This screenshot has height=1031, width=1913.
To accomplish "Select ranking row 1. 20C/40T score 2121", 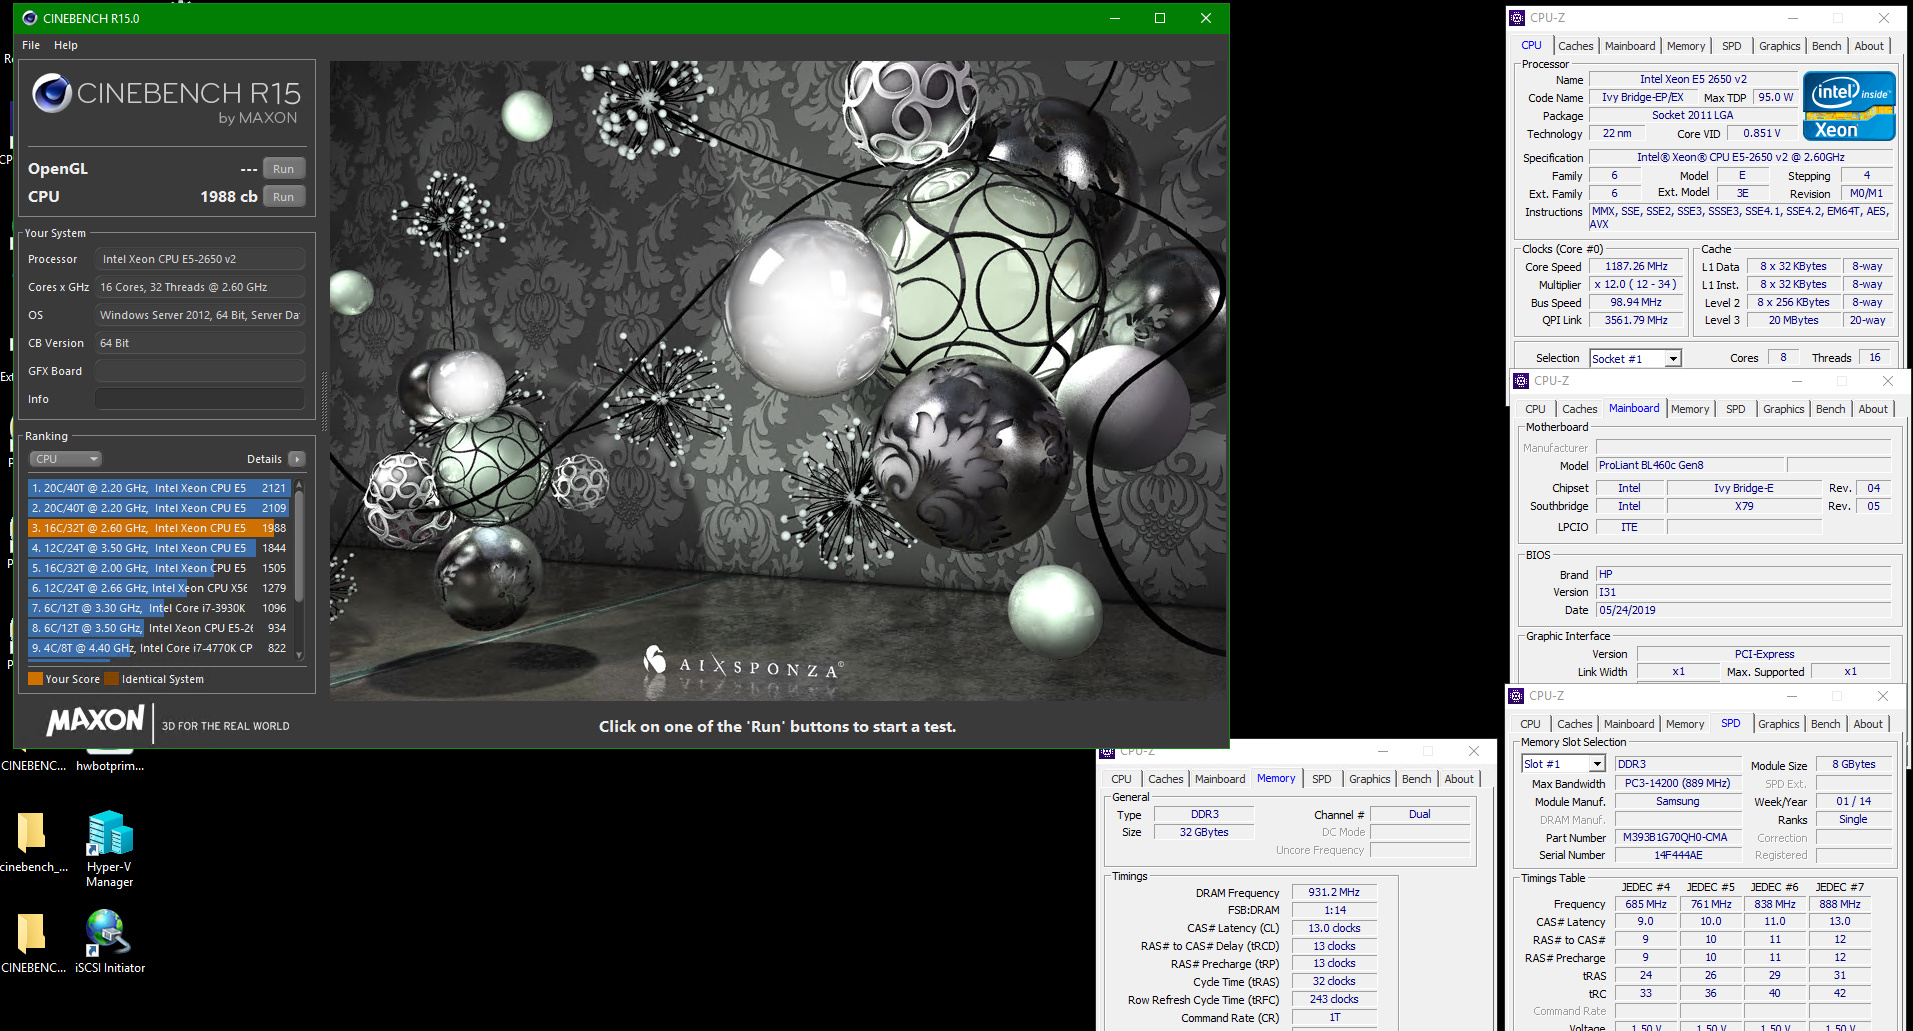I will 159,488.
